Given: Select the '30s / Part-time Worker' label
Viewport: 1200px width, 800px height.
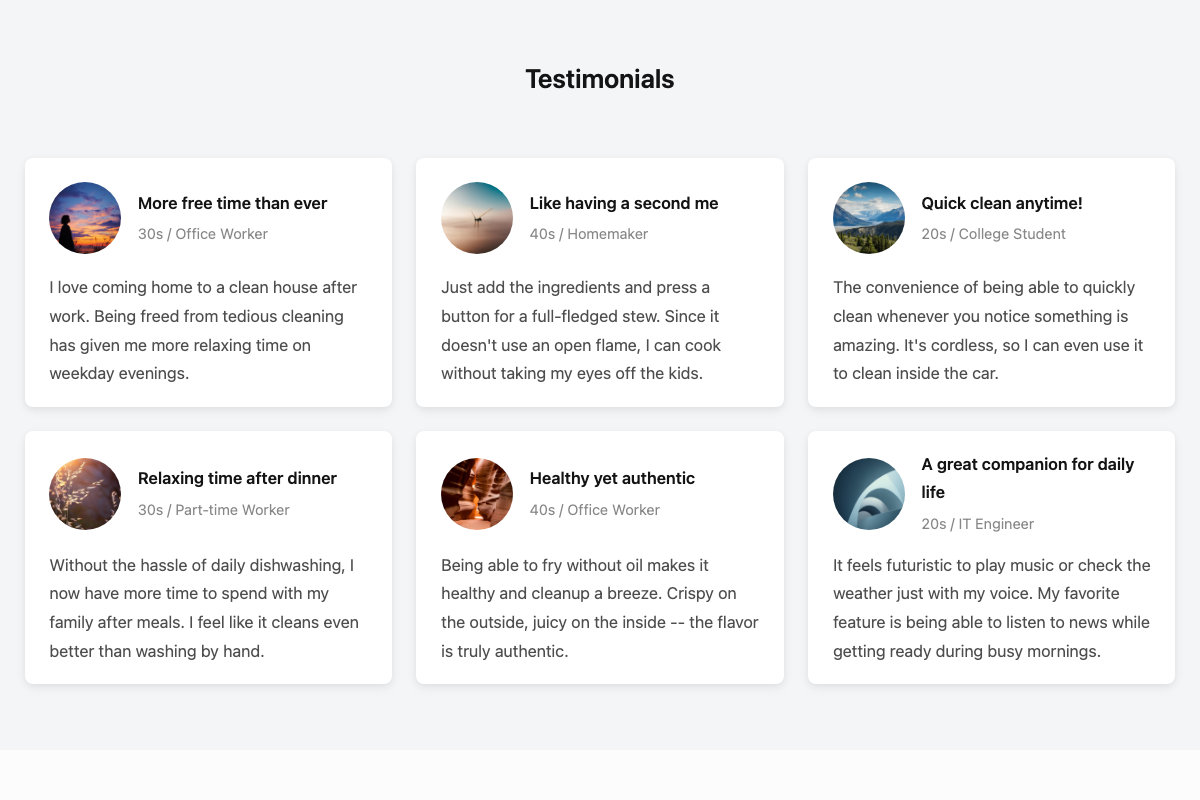Looking at the screenshot, I should [x=214, y=509].
